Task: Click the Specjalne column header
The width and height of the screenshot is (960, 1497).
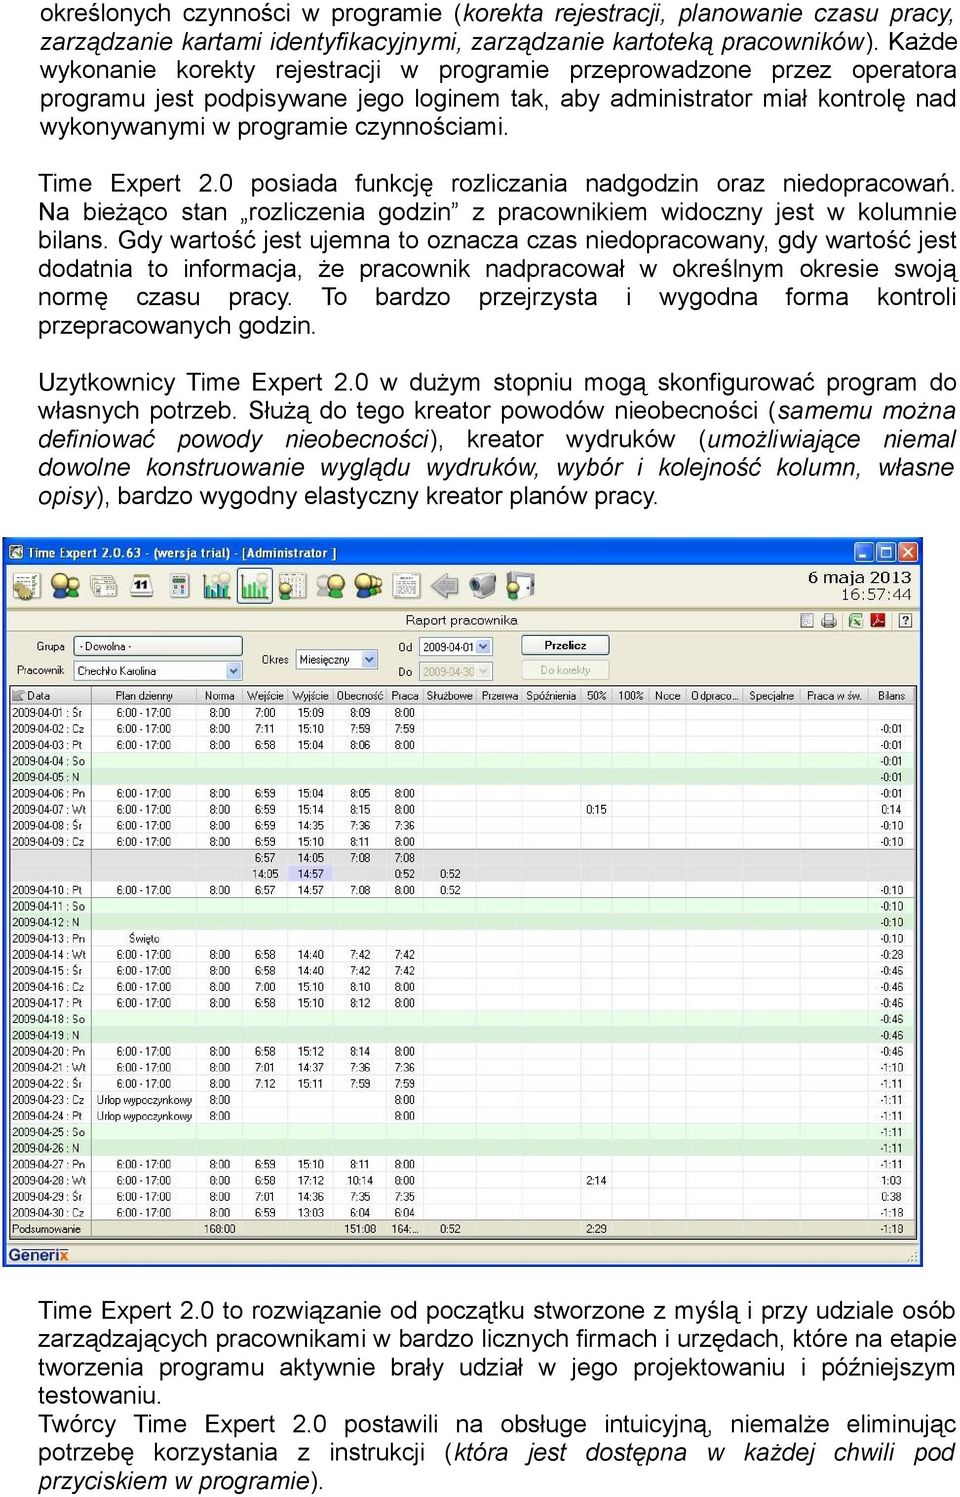Action: (x=771, y=695)
